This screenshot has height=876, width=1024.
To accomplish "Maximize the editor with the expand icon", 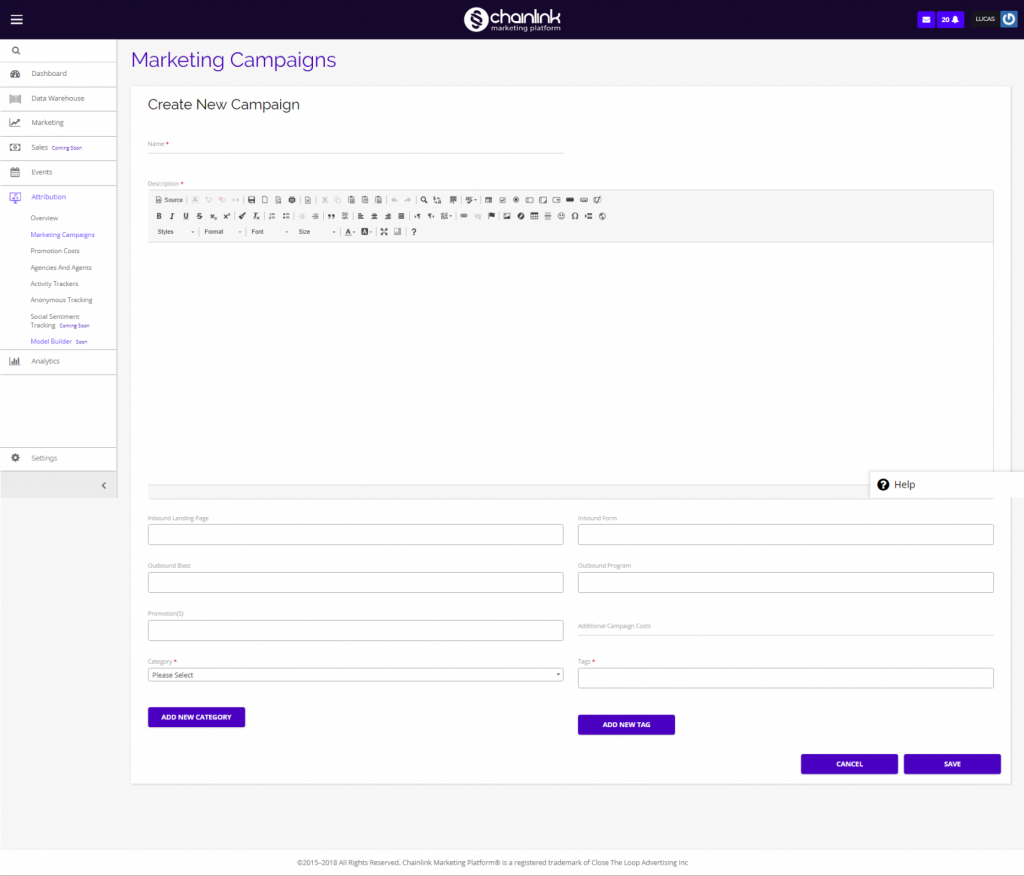I will [x=384, y=232].
